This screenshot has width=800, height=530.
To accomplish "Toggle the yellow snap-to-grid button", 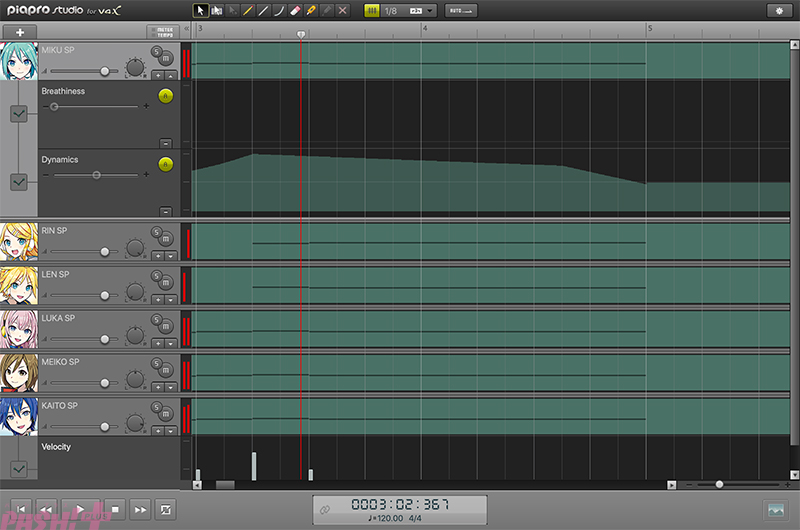I will coord(371,10).
